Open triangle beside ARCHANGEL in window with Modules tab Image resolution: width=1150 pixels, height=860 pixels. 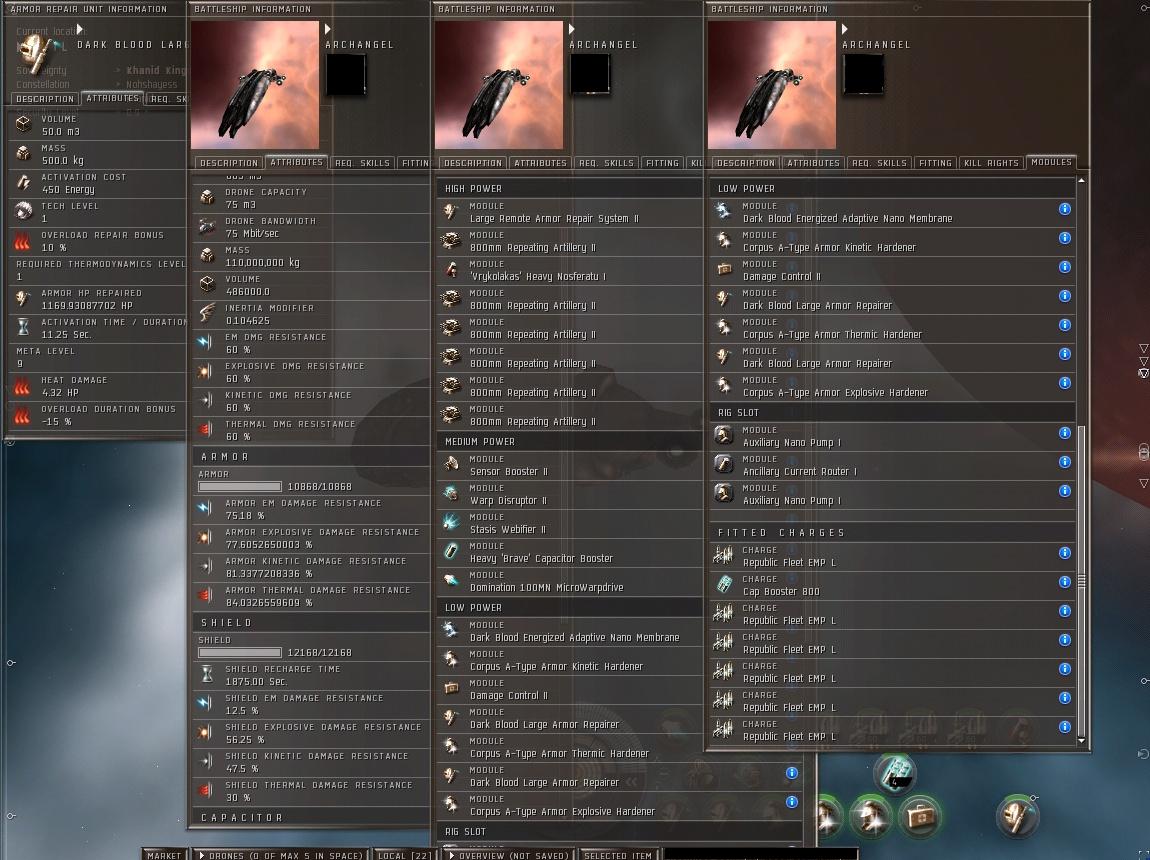click(844, 29)
